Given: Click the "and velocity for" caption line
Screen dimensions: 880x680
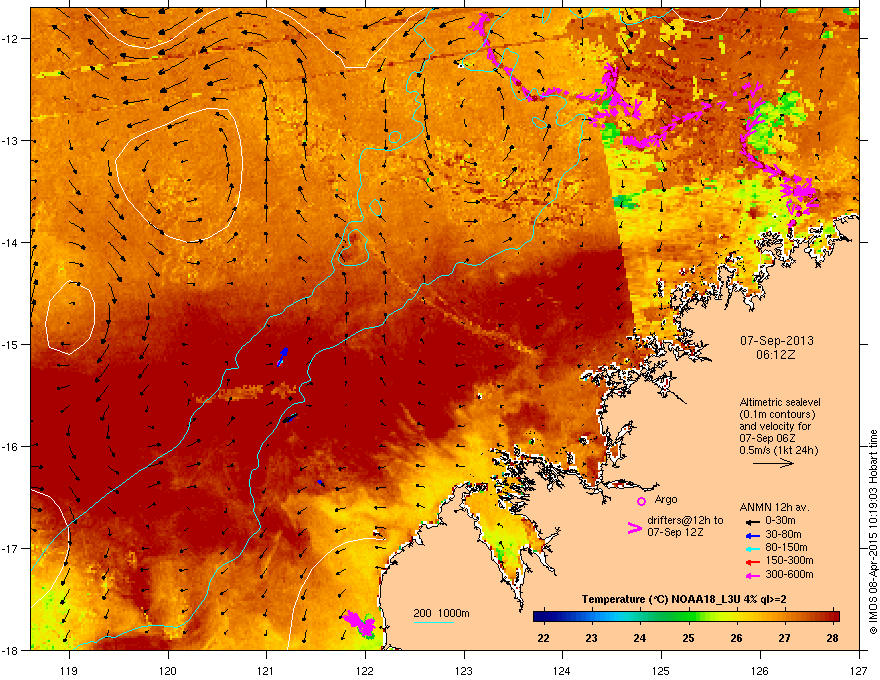Looking at the screenshot, I should pos(774,426).
